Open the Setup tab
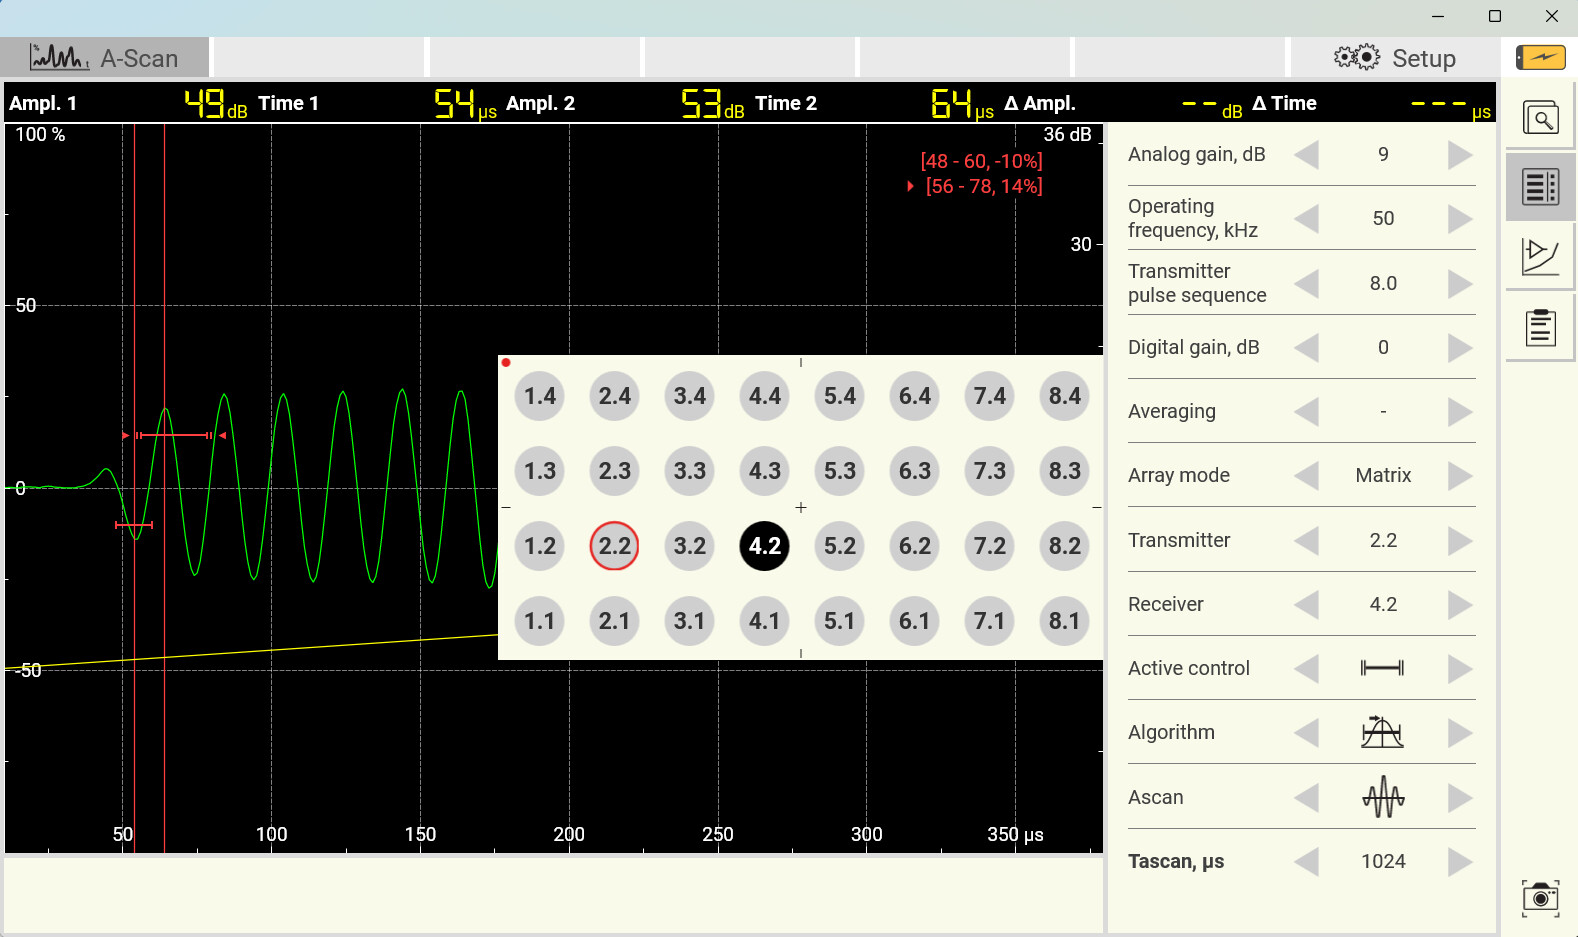This screenshot has width=1578, height=937. pyautogui.click(x=1395, y=58)
